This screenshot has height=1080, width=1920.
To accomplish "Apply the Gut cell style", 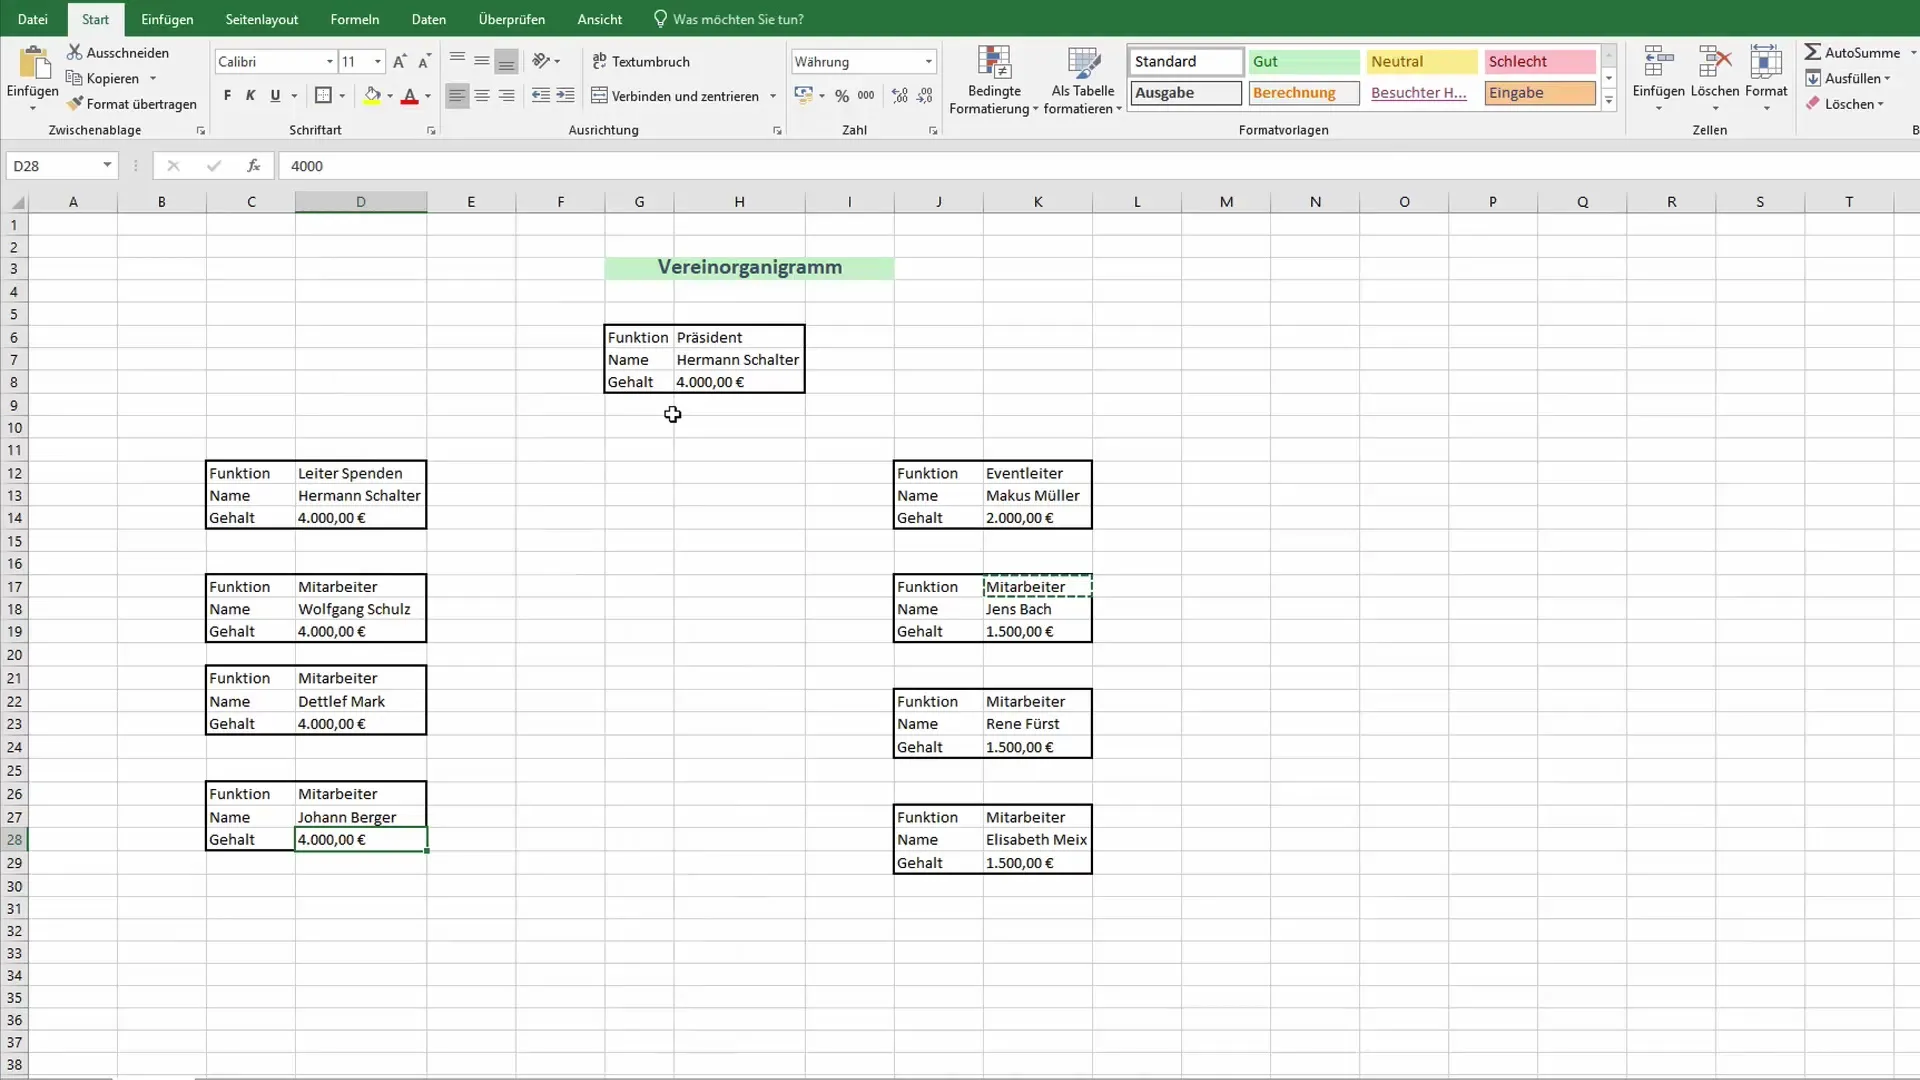I will click(1303, 62).
